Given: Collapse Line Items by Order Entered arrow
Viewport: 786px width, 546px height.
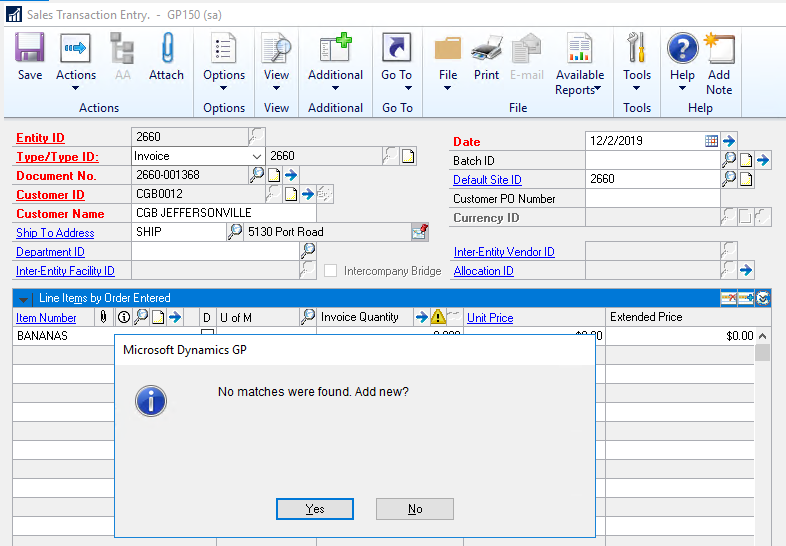Looking at the screenshot, I should (x=24, y=298).
